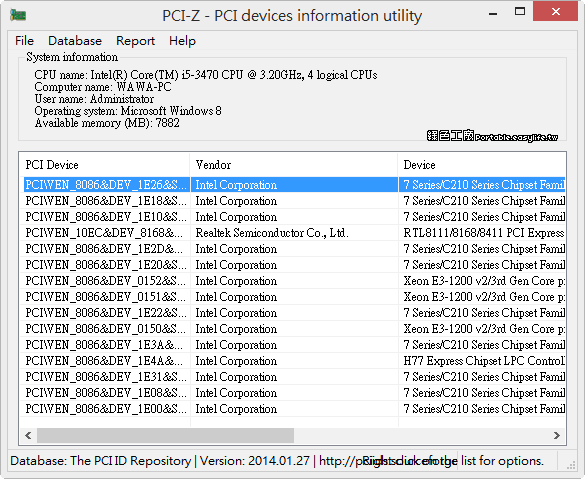The height and width of the screenshot is (479, 585).
Task: Maximize the PCI-Z window
Action: click(x=520, y=12)
